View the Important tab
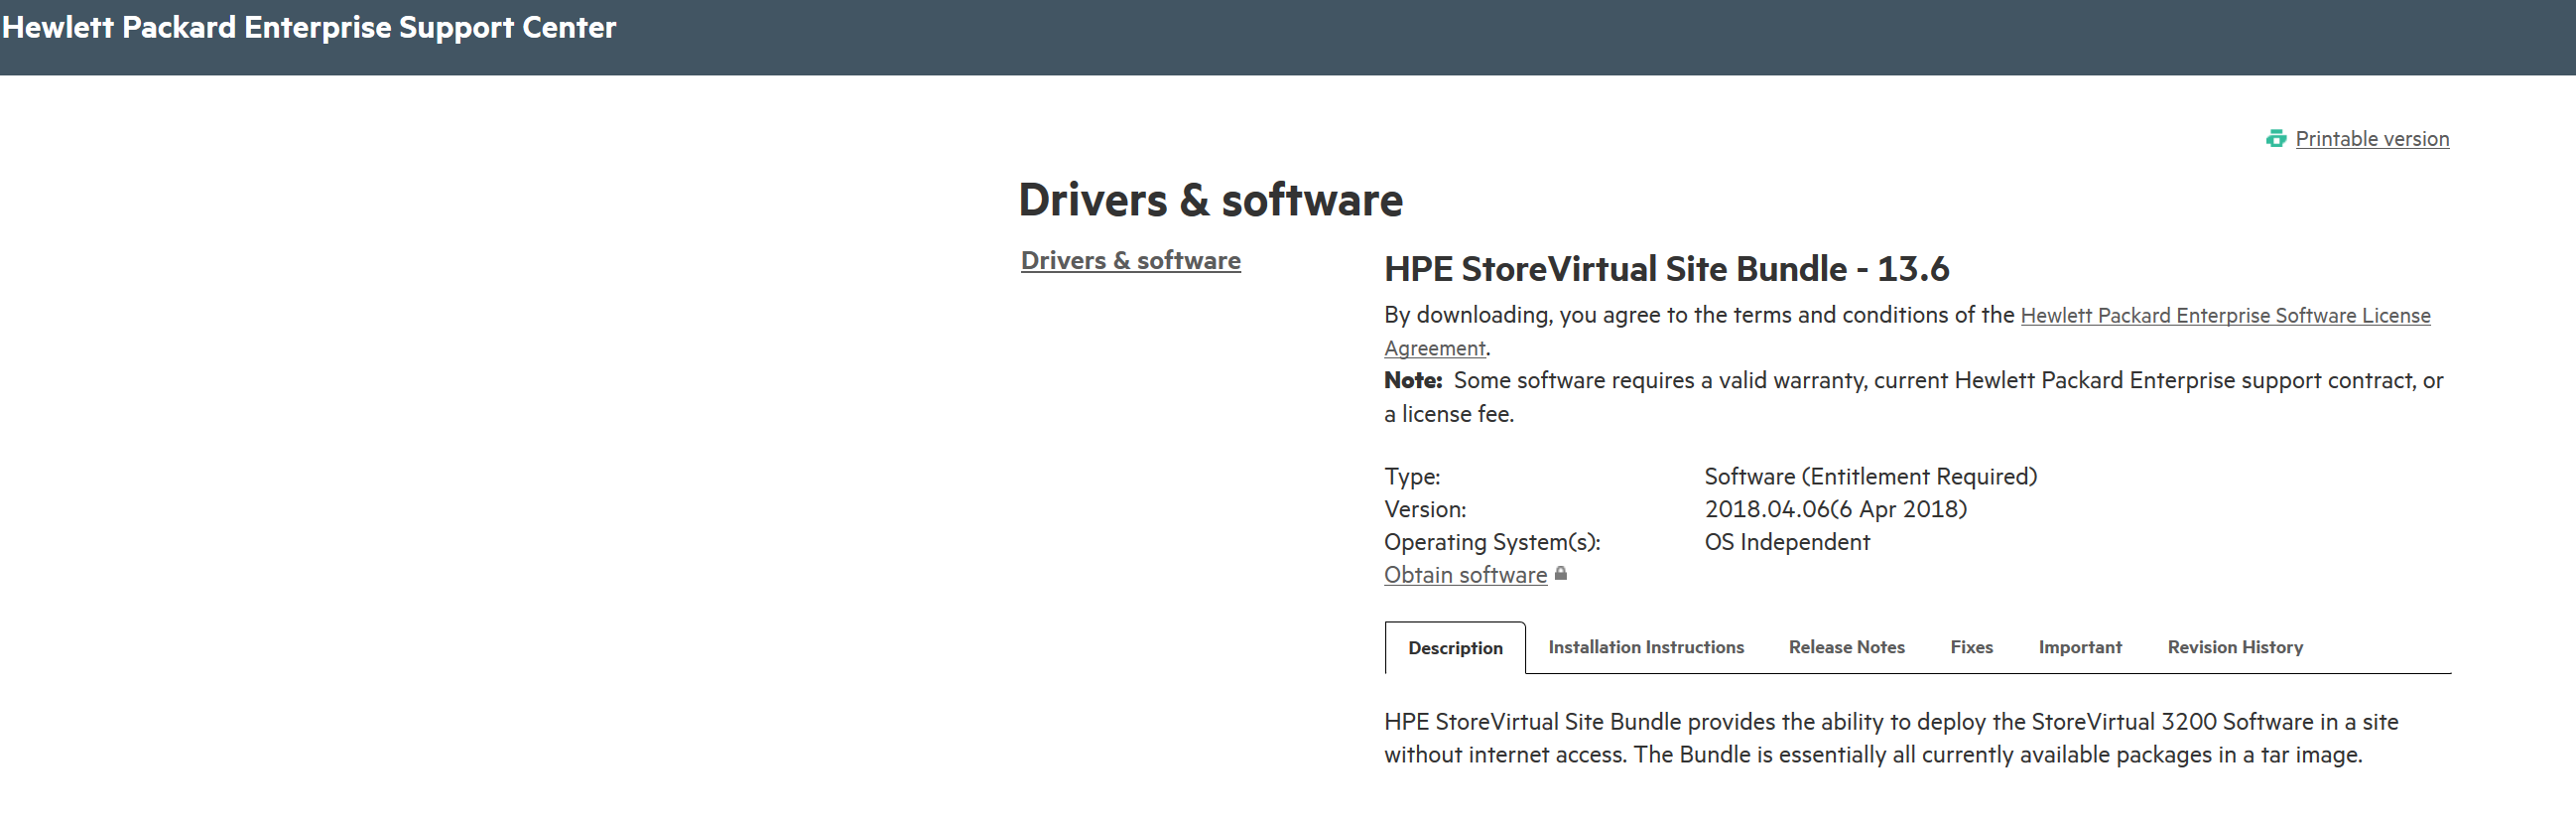The image size is (2576, 827). pos(2080,647)
